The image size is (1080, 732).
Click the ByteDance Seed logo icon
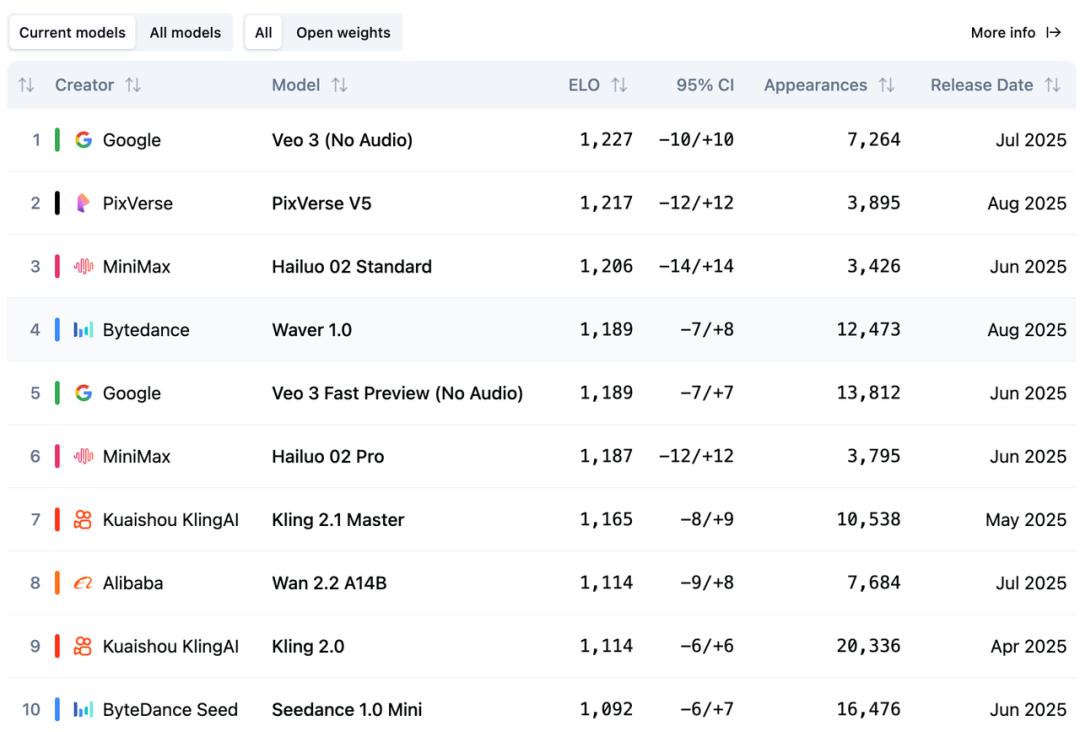84,710
